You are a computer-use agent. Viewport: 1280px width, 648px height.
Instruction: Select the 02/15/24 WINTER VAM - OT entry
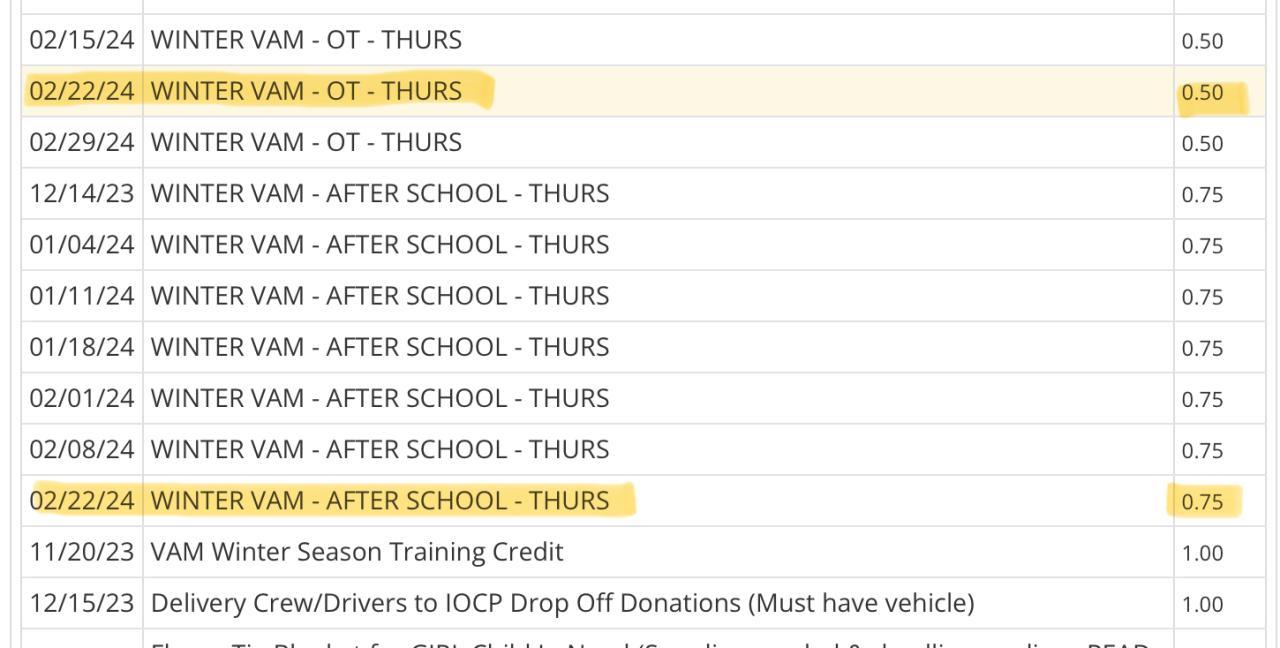(x=306, y=41)
